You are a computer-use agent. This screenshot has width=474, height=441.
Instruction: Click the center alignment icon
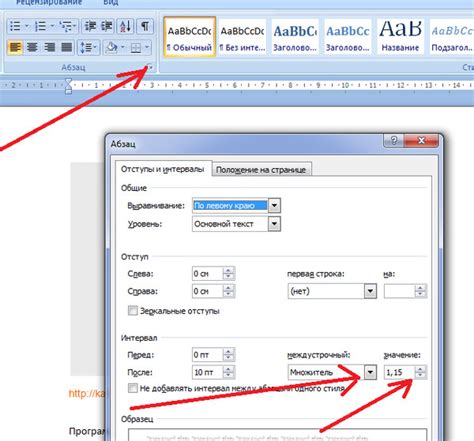pyautogui.click(x=32, y=47)
